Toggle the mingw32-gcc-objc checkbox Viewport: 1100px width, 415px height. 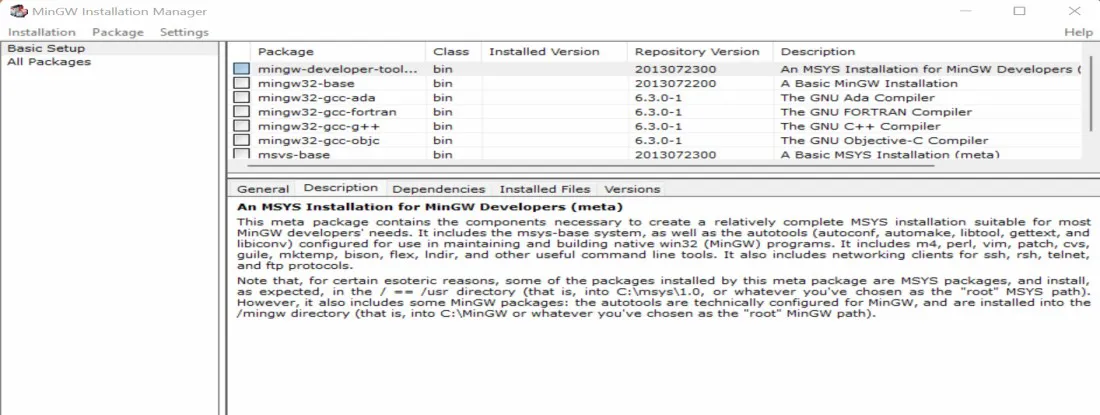242,141
